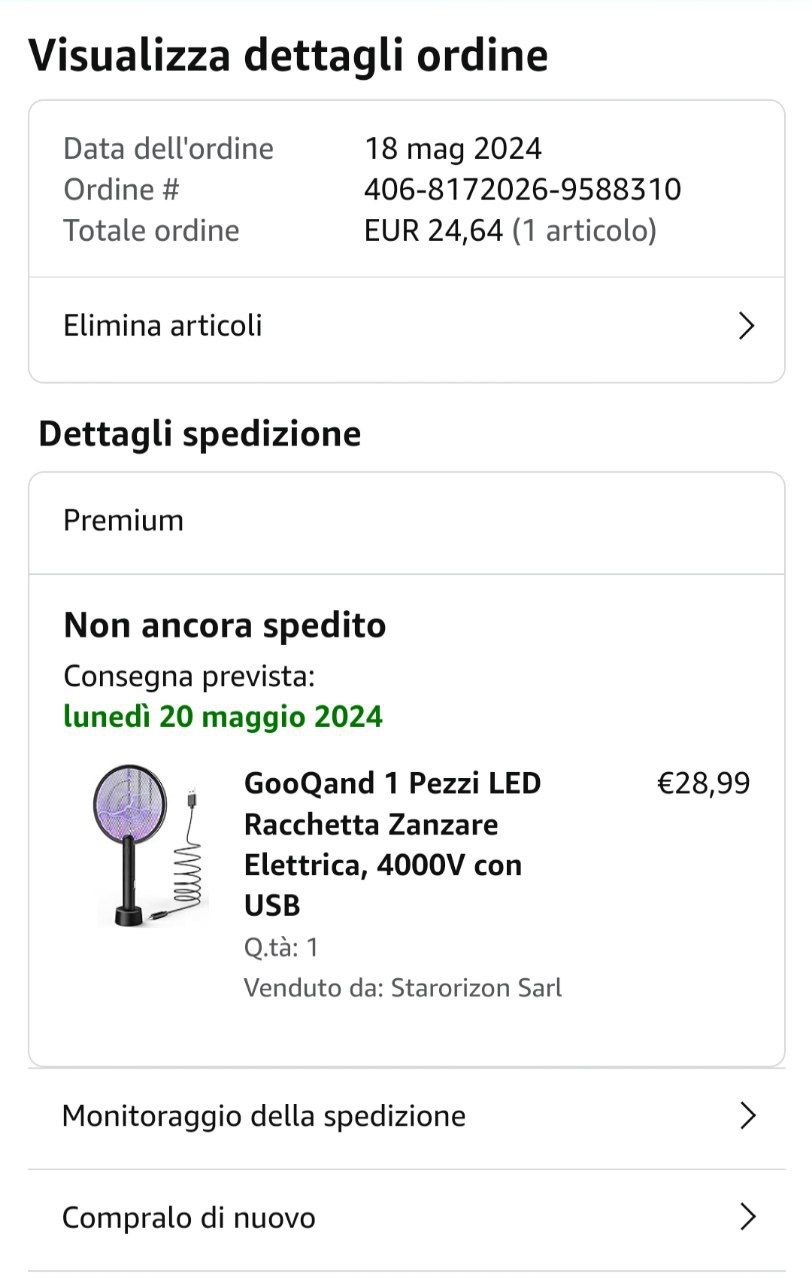Image resolution: width=812 pixels, height=1280 pixels.
Task: Tap the Non ancora spedito status heading
Action: (225, 626)
